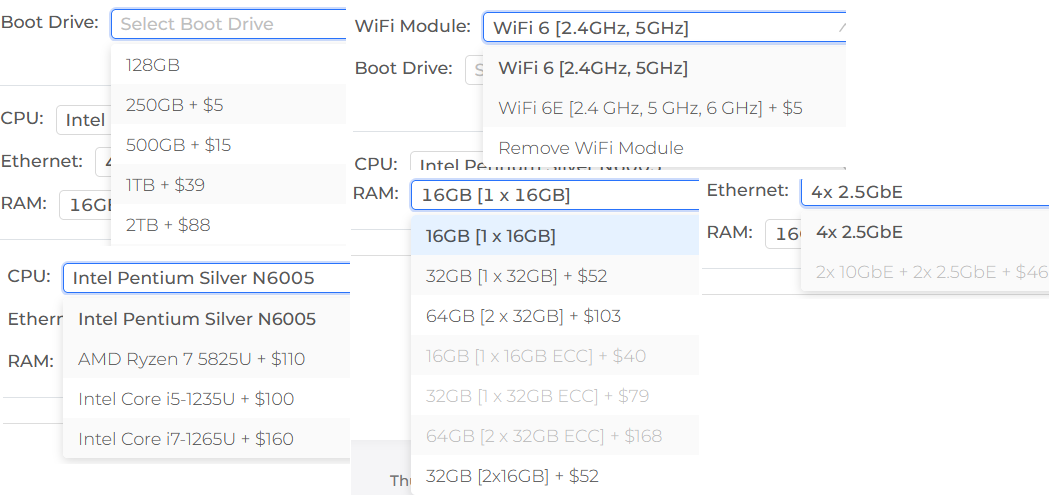This screenshot has height=495, width=1049.
Task: Choose Remove WiFi Module option
Action: (590, 148)
